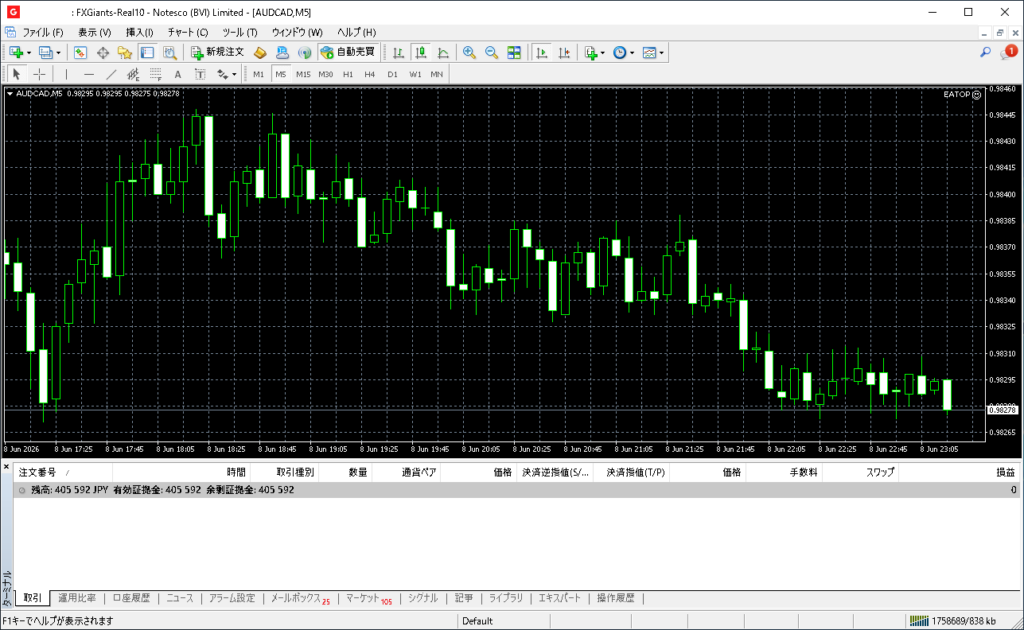
Task: Switch to candlestick chart mode
Action: tap(421, 53)
